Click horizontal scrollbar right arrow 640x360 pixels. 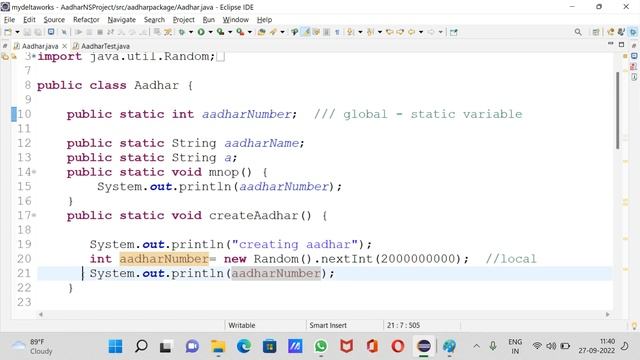click(x=608, y=314)
